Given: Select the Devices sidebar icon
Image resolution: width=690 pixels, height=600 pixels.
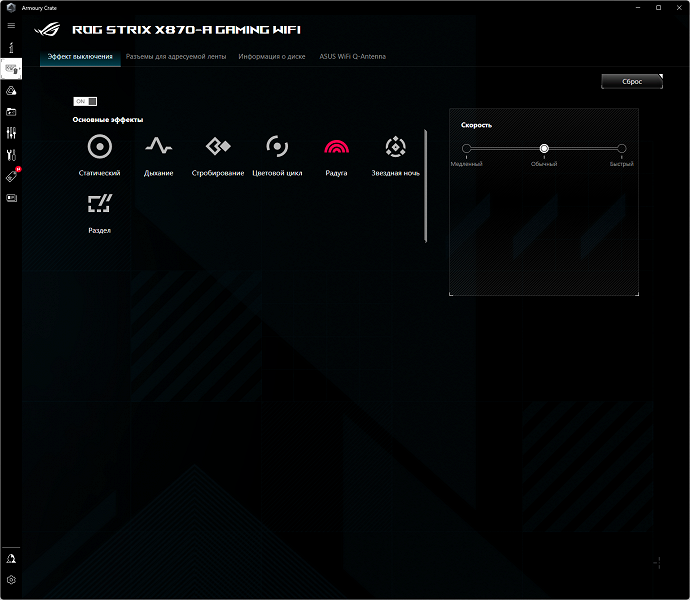Looking at the screenshot, I should tap(11, 69).
